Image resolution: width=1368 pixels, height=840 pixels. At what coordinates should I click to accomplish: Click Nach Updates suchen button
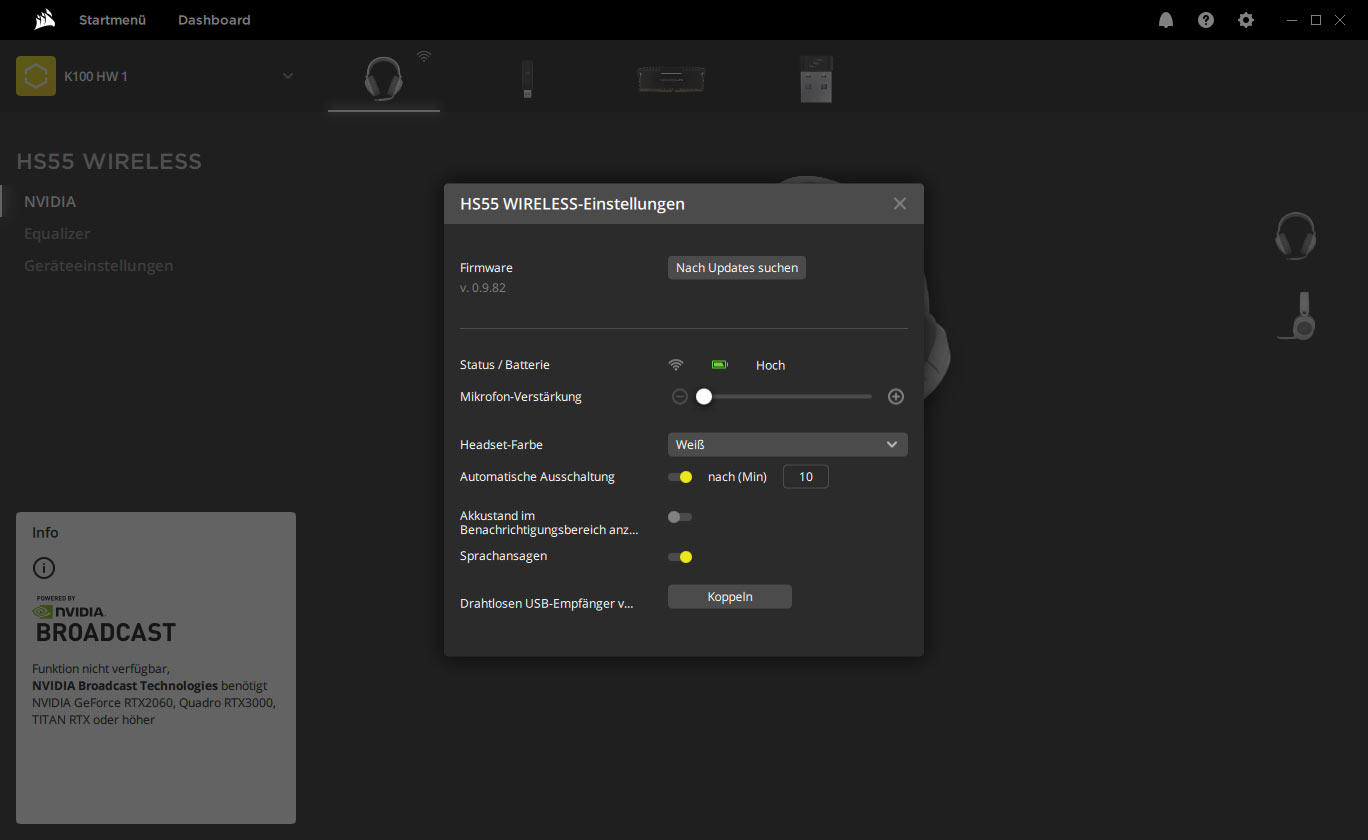tap(737, 268)
